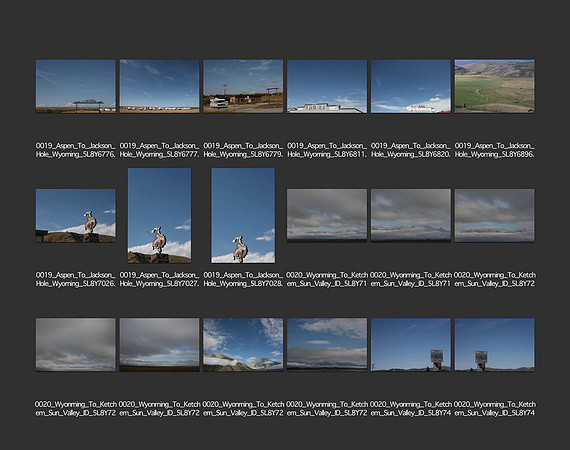
Task: Click the filename ending 5L8Y7028
Action: 243,279
